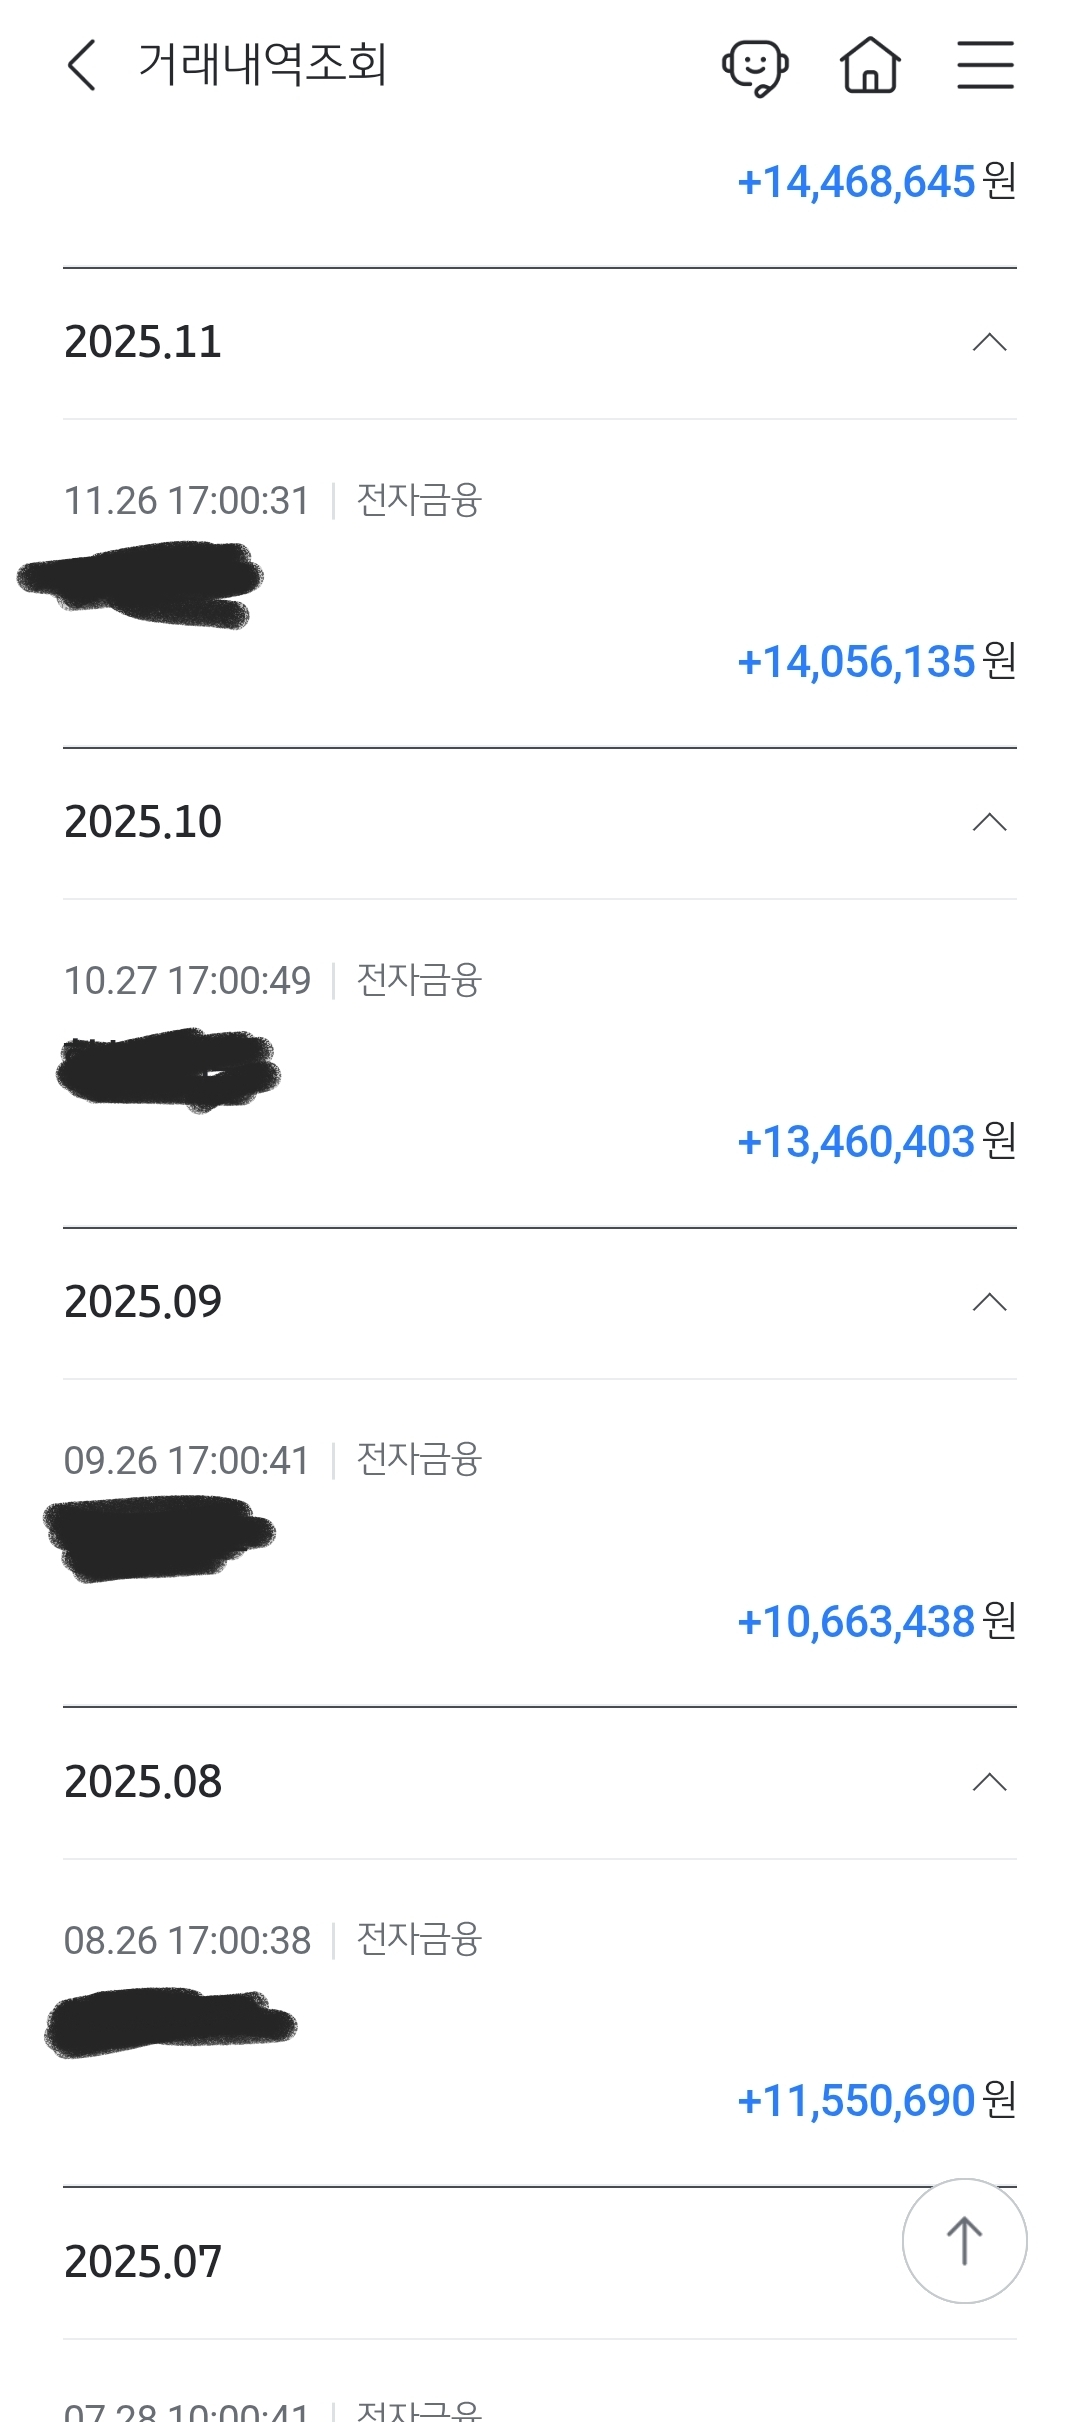
Task: Select the 2025.11 month header
Action: click(143, 343)
